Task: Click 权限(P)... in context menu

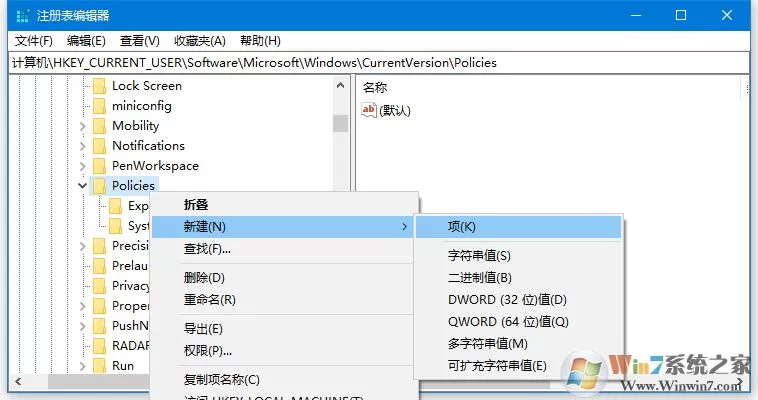Action: (x=207, y=351)
